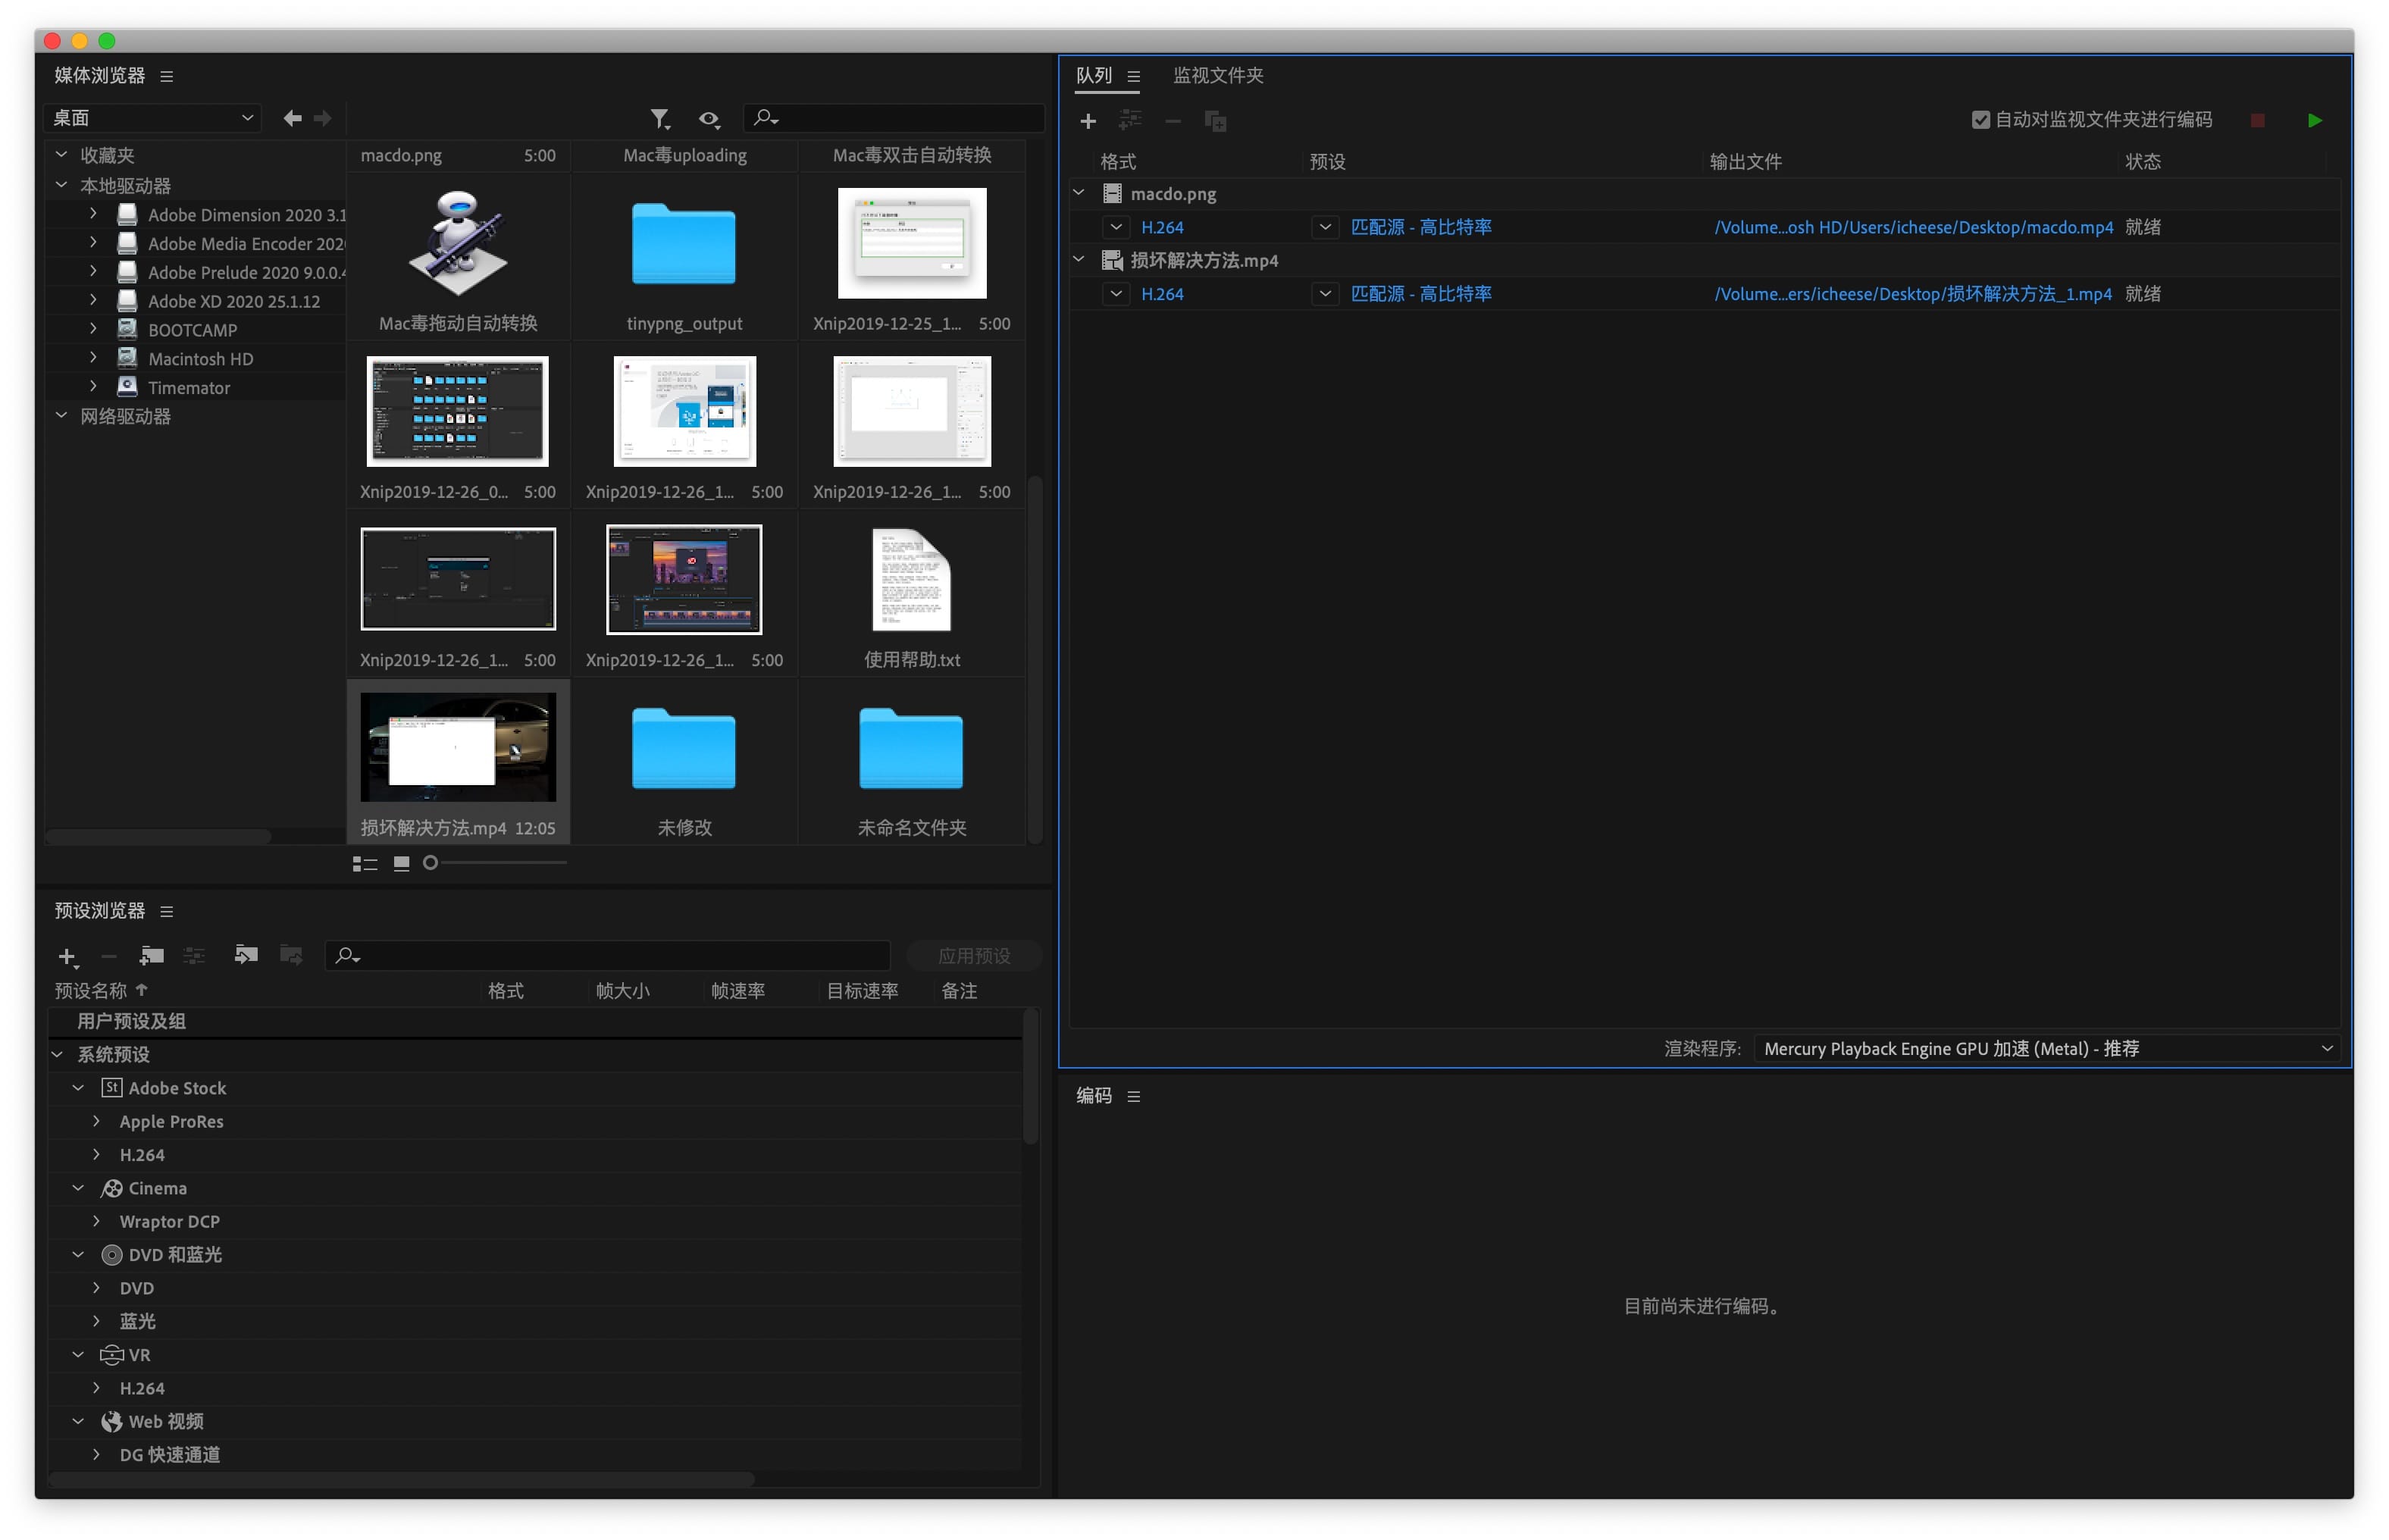Click the eye icon in media browser toolbar
2389x1540 pixels.
click(709, 119)
